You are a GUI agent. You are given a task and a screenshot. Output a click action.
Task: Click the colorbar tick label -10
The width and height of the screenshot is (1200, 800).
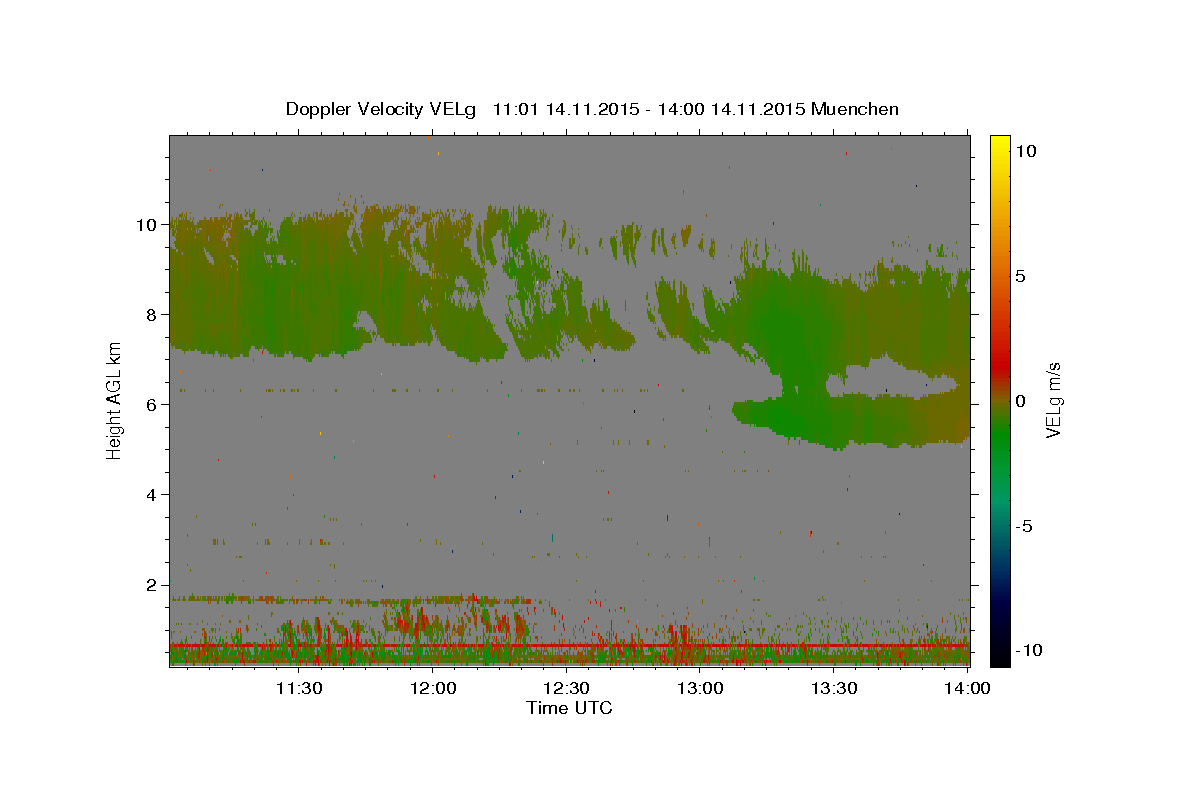coord(1029,651)
